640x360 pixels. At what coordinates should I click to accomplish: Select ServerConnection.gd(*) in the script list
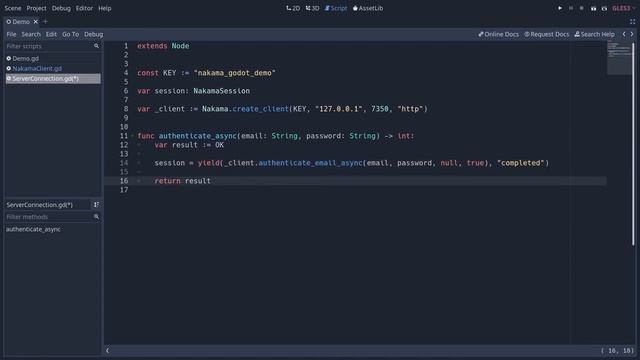[x=53, y=78]
